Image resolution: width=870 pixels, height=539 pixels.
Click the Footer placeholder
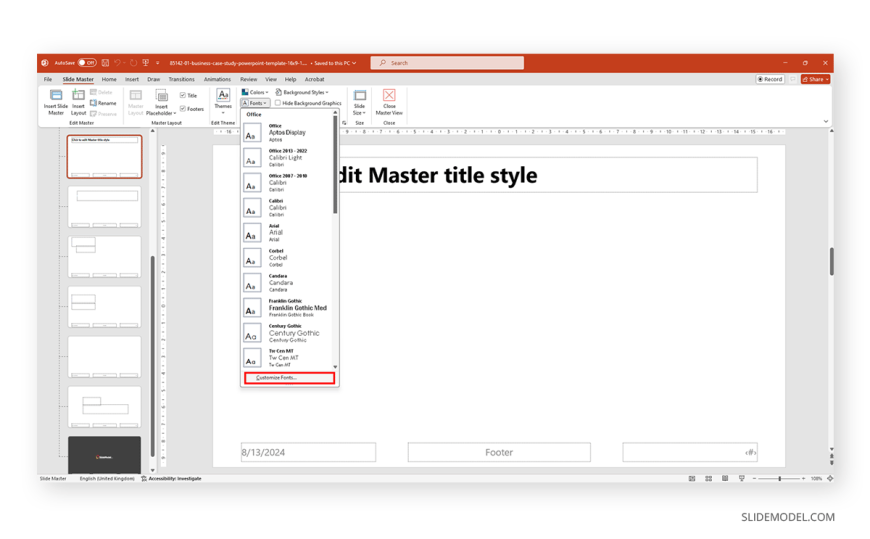click(x=499, y=452)
